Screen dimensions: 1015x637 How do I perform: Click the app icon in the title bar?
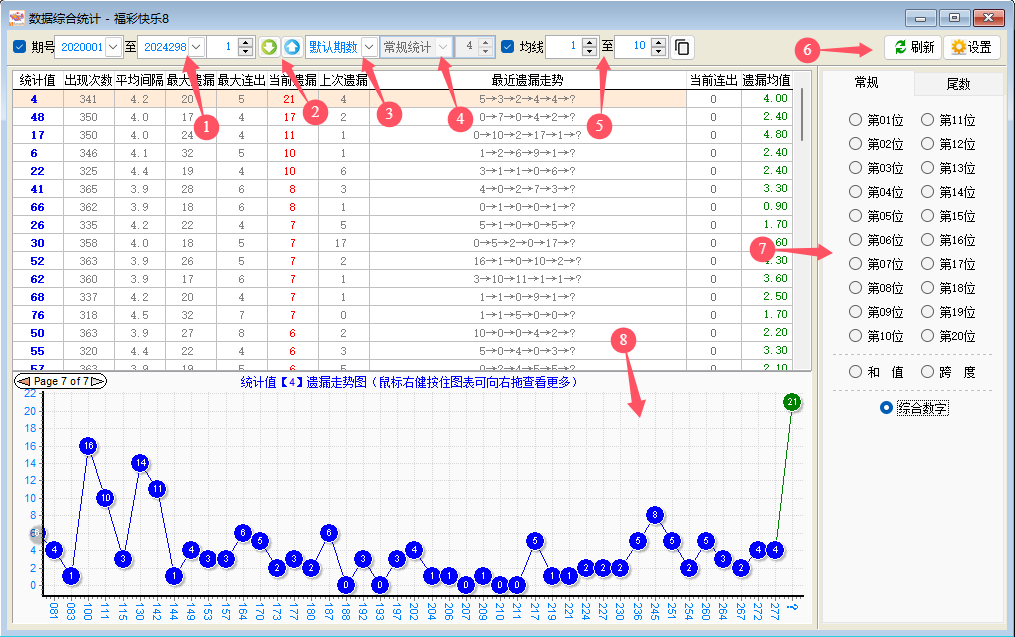(x=17, y=17)
